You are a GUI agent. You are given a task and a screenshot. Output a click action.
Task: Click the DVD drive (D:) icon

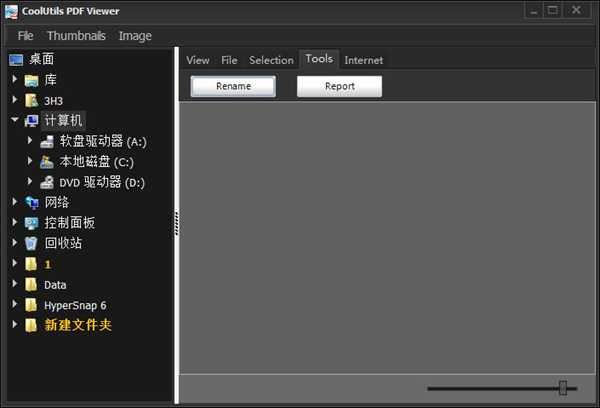tap(47, 182)
